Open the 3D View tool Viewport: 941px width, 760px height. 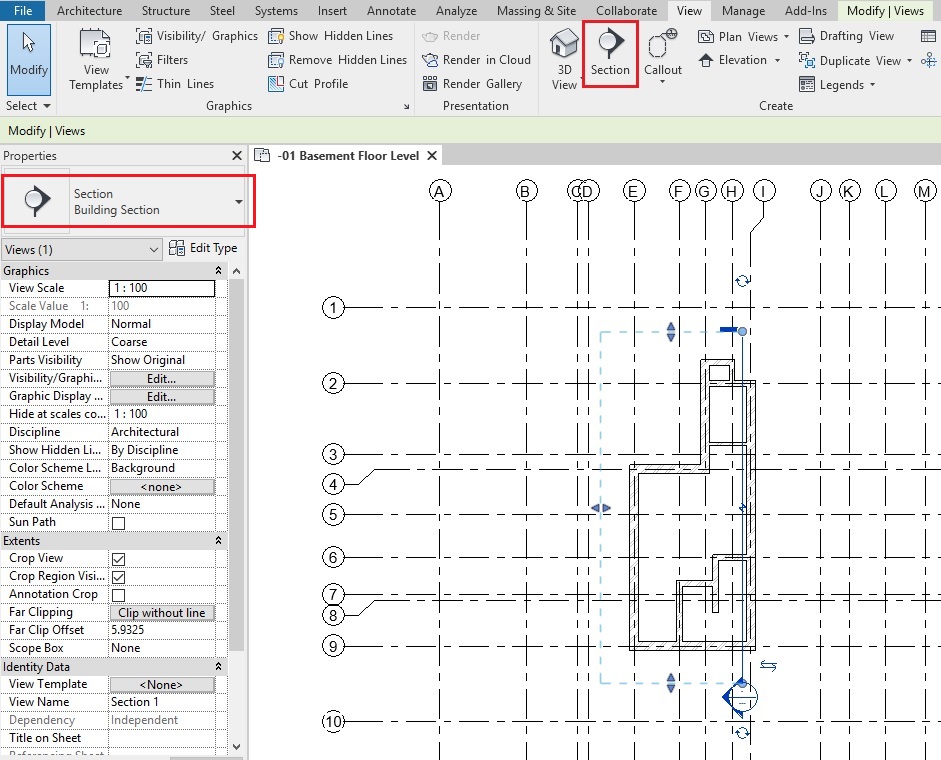(x=564, y=59)
